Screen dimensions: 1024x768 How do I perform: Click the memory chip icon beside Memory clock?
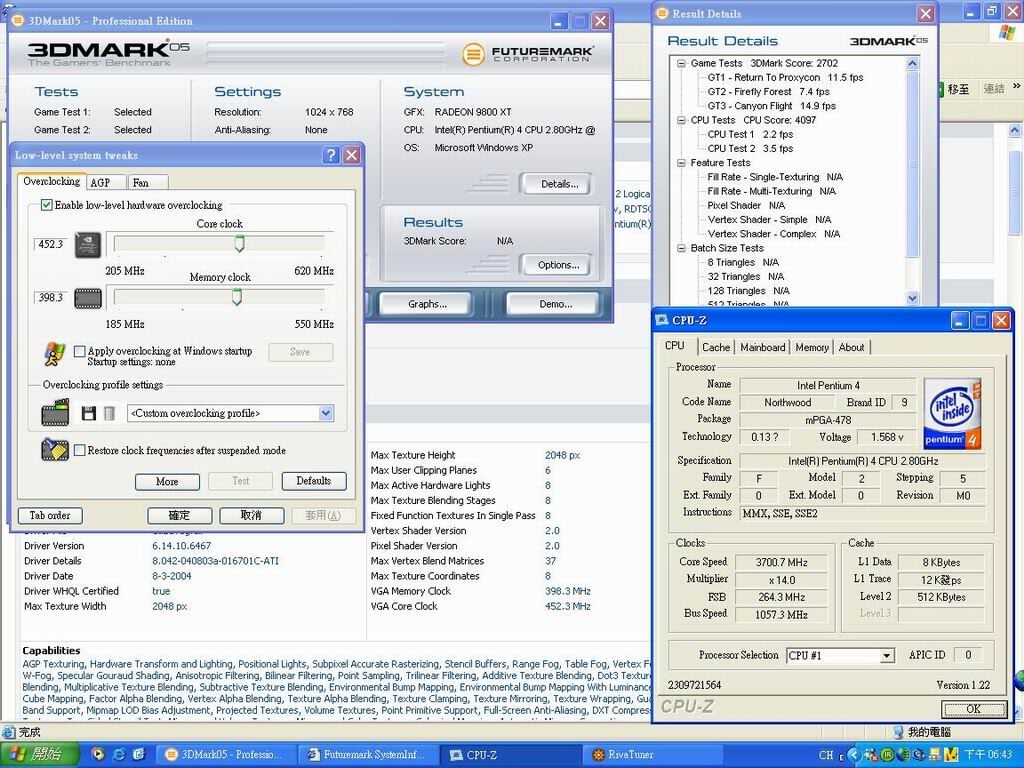pos(88,297)
